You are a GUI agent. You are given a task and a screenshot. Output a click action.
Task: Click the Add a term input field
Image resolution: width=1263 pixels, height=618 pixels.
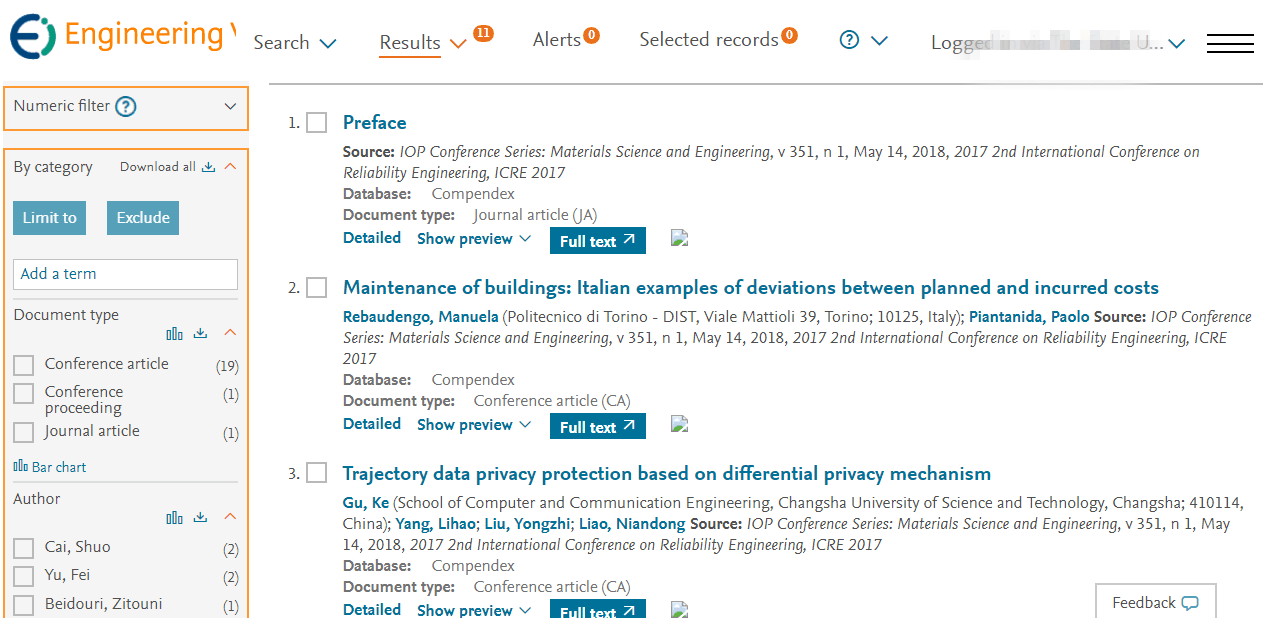point(125,274)
